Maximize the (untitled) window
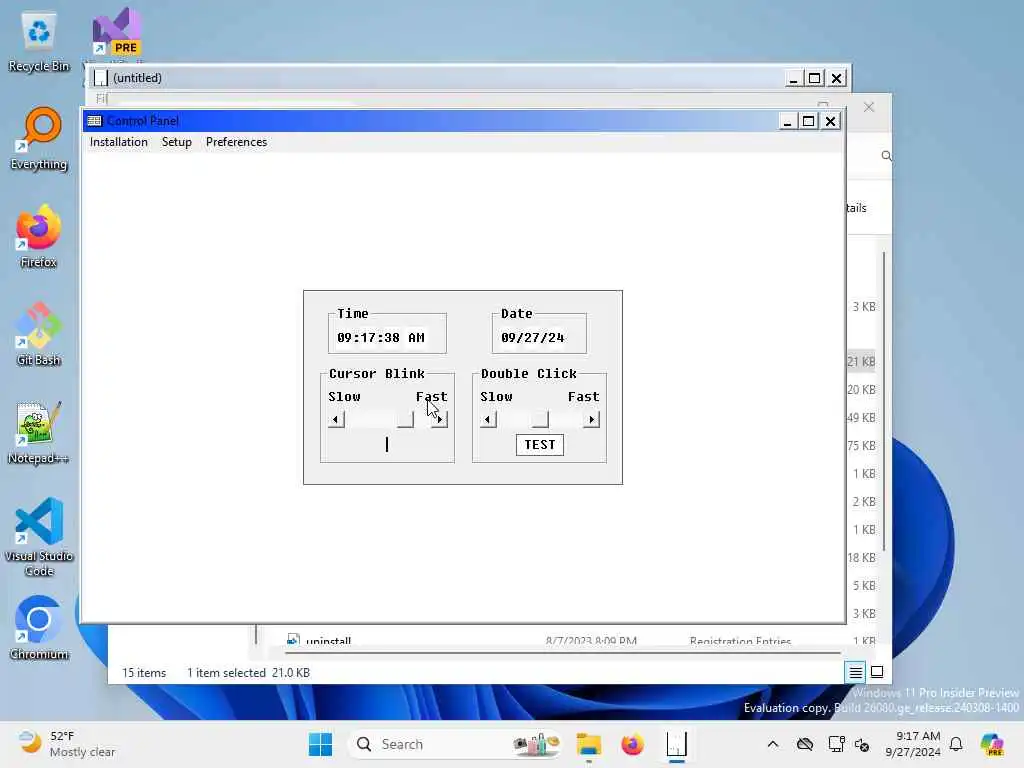This screenshot has height=768, width=1024. pos(814,78)
